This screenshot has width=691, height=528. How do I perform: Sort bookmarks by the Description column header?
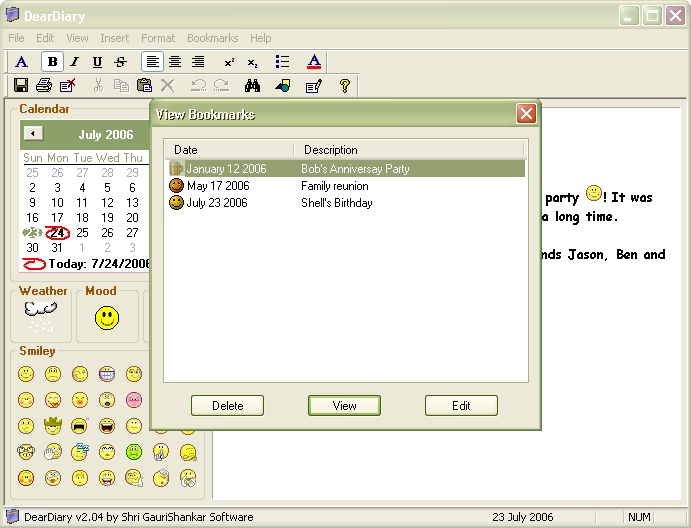click(x=409, y=150)
